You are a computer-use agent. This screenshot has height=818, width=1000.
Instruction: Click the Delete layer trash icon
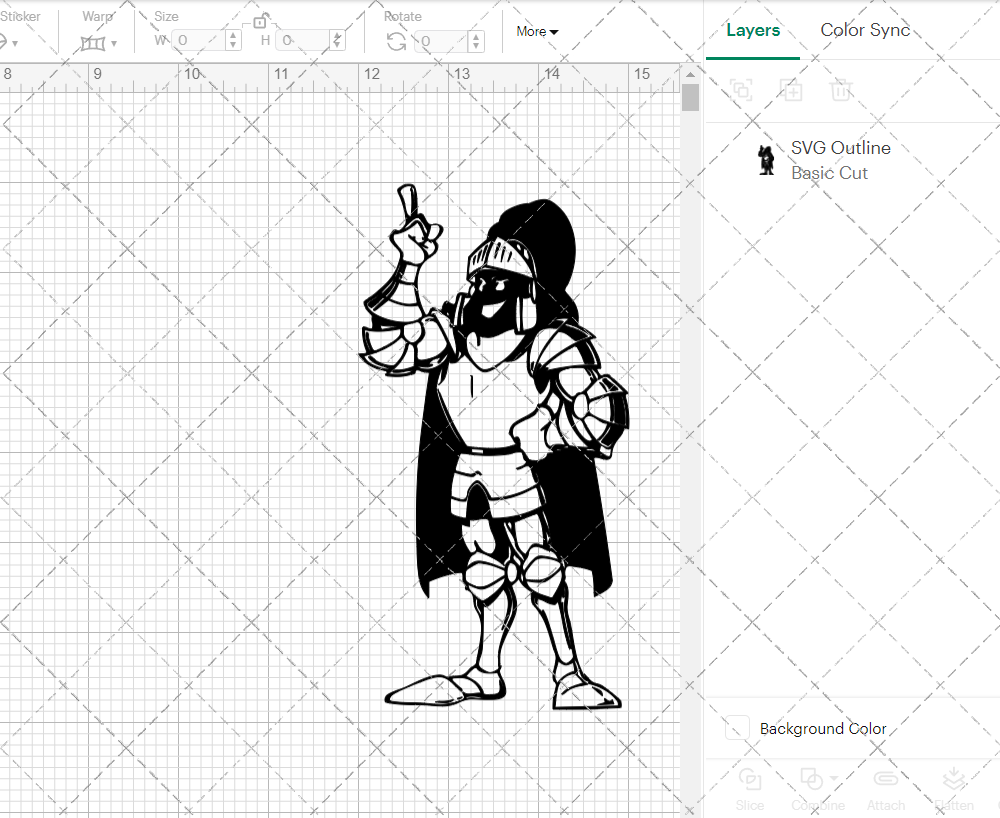click(x=841, y=90)
